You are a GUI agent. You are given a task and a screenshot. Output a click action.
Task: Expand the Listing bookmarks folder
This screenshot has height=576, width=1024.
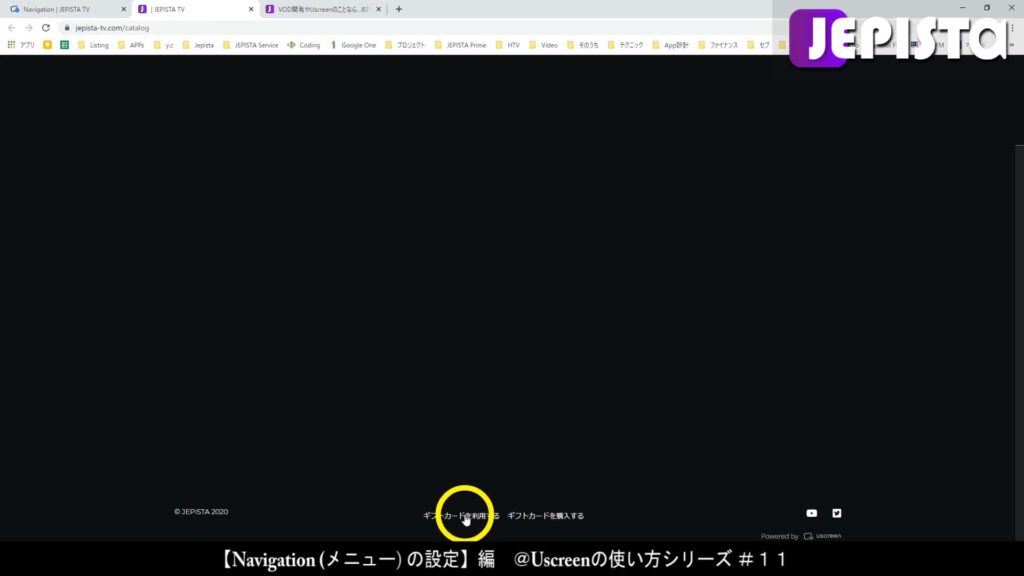pos(97,45)
